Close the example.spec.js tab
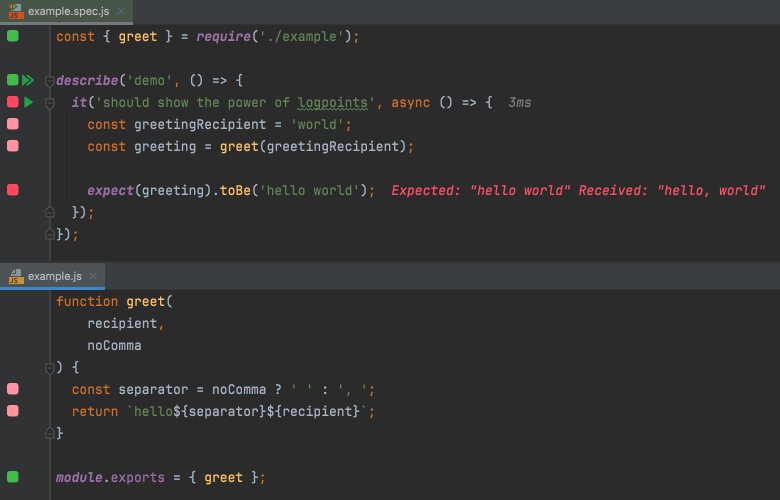 click(x=121, y=11)
